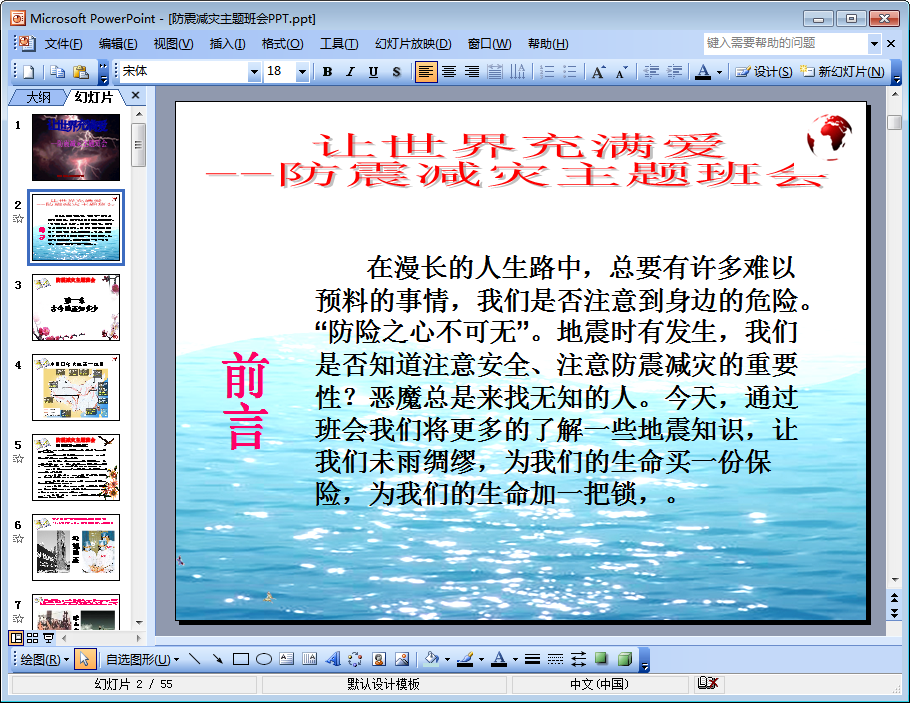Switch to the 大纲 outline tab

pos(38,98)
